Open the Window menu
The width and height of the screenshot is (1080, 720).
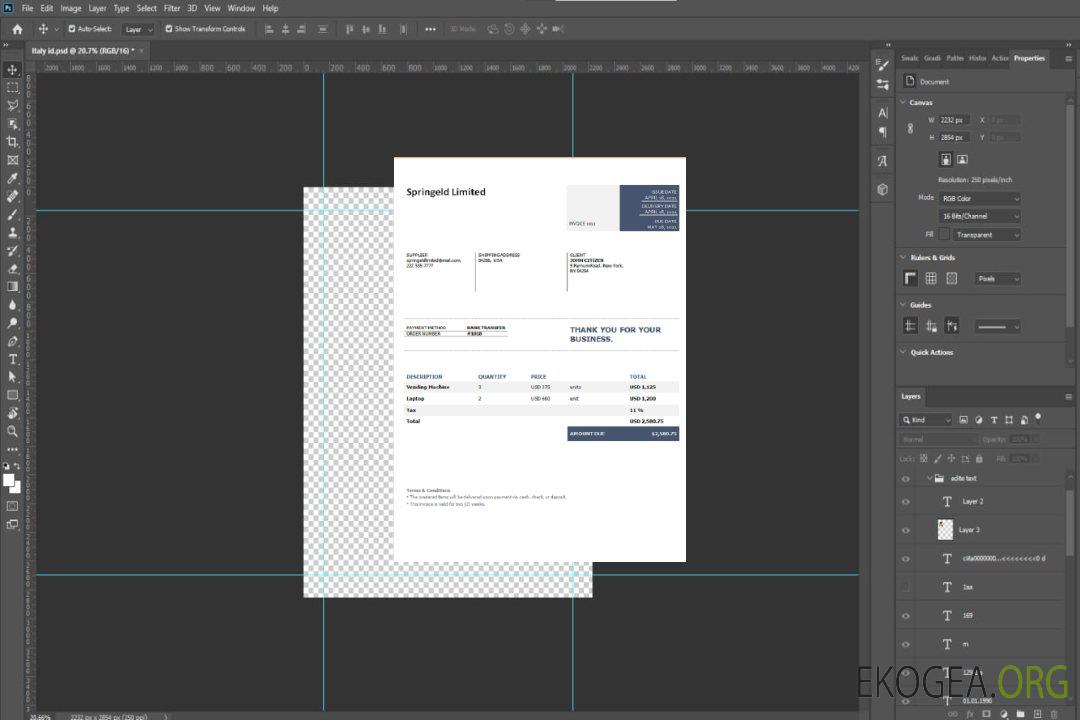pos(241,8)
